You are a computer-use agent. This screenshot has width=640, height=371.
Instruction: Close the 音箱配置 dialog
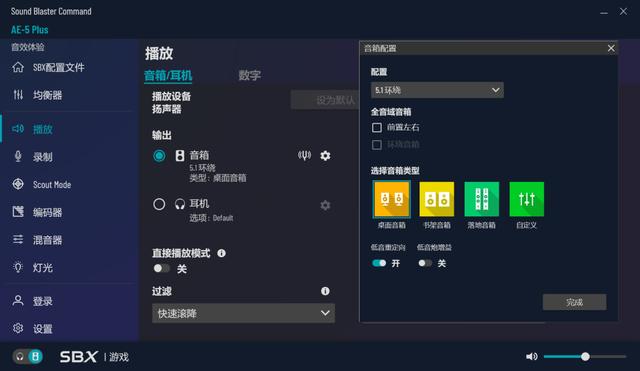tap(611, 48)
